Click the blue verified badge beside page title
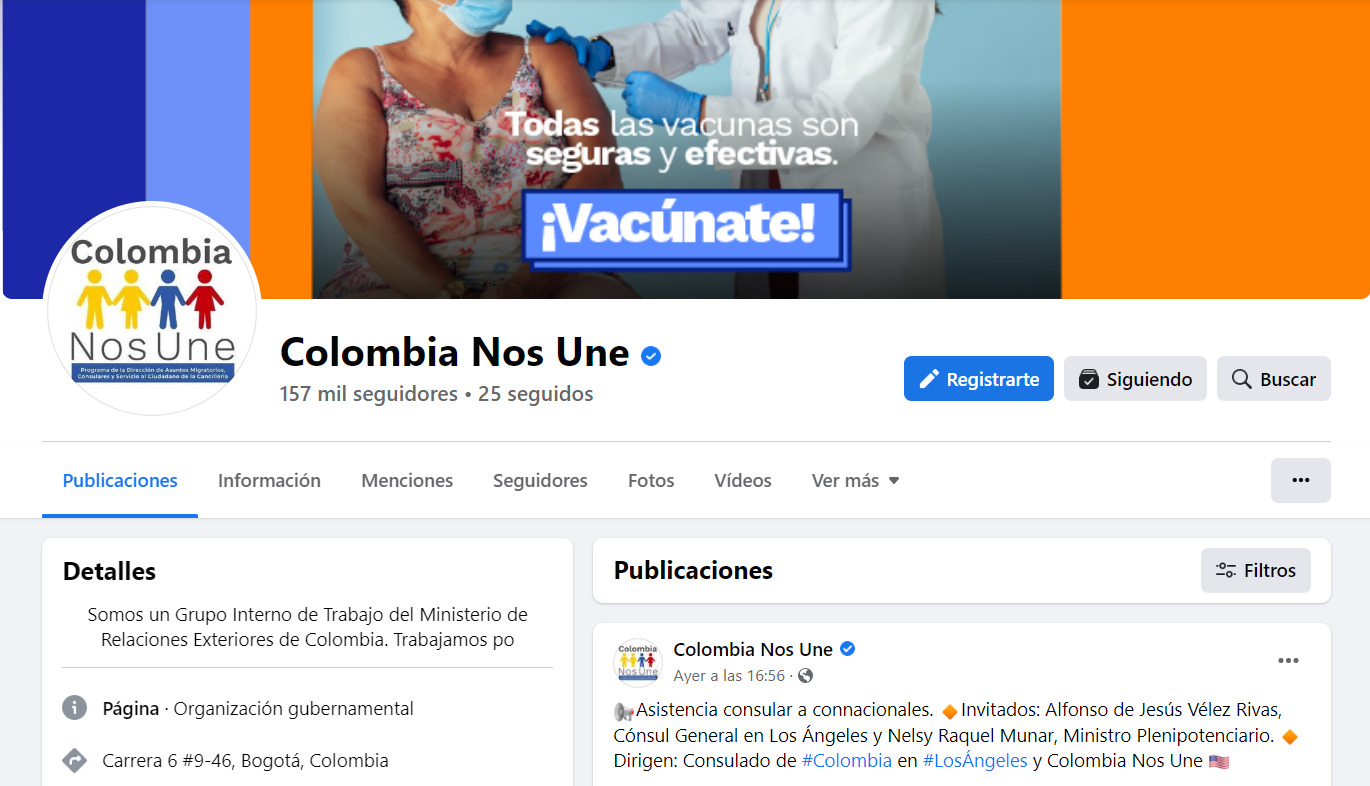 (x=651, y=355)
